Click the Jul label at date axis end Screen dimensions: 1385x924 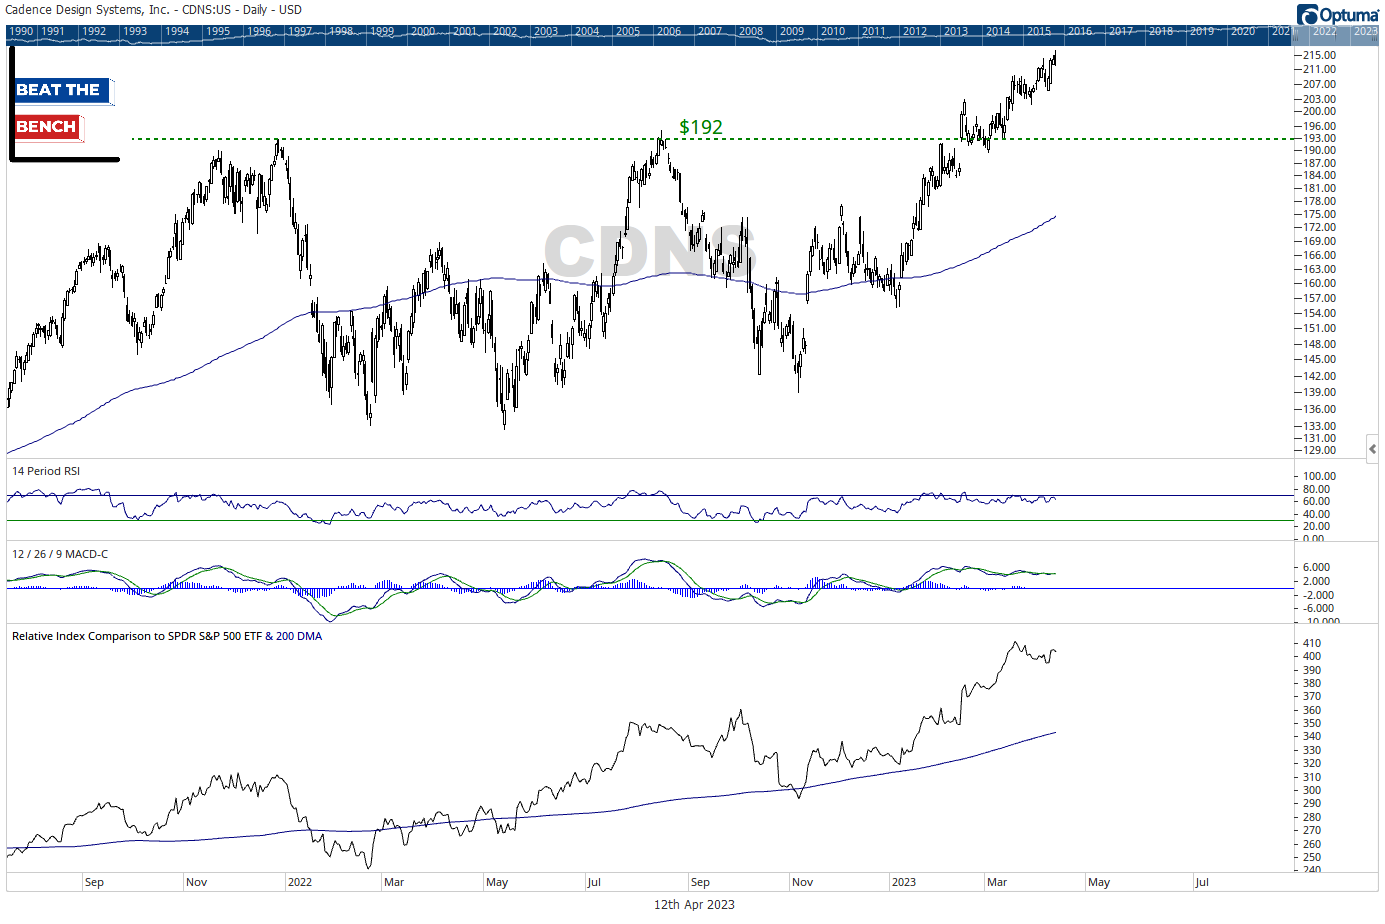pyautogui.click(x=1202, y=882)
